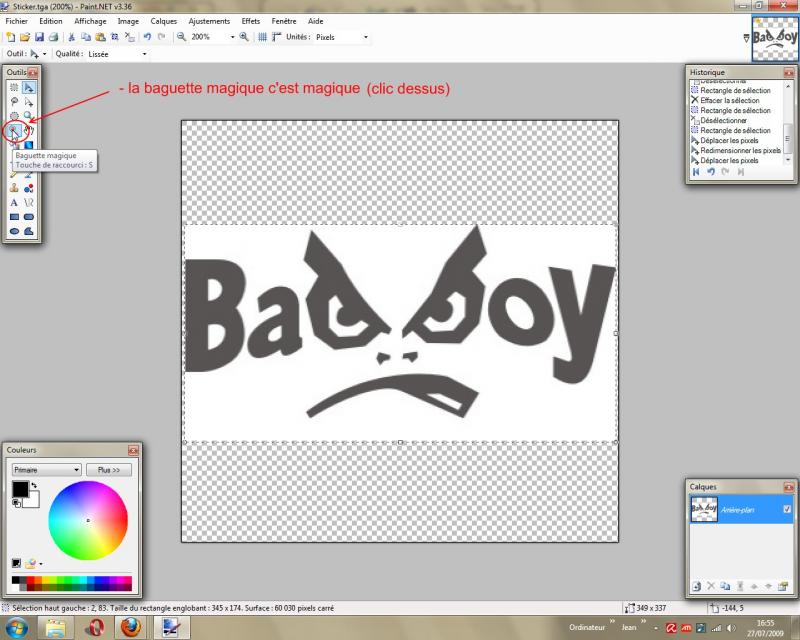
Task: Open the 200% zoom level dropdown
Action: click(233, 37)
